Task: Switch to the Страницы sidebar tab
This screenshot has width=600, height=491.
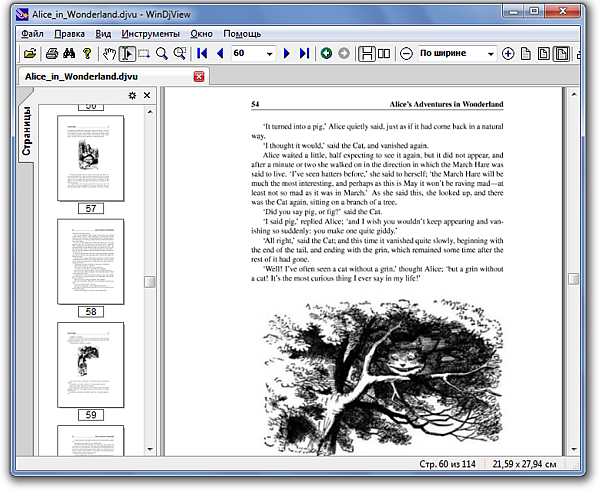Action: coord(27,130)
